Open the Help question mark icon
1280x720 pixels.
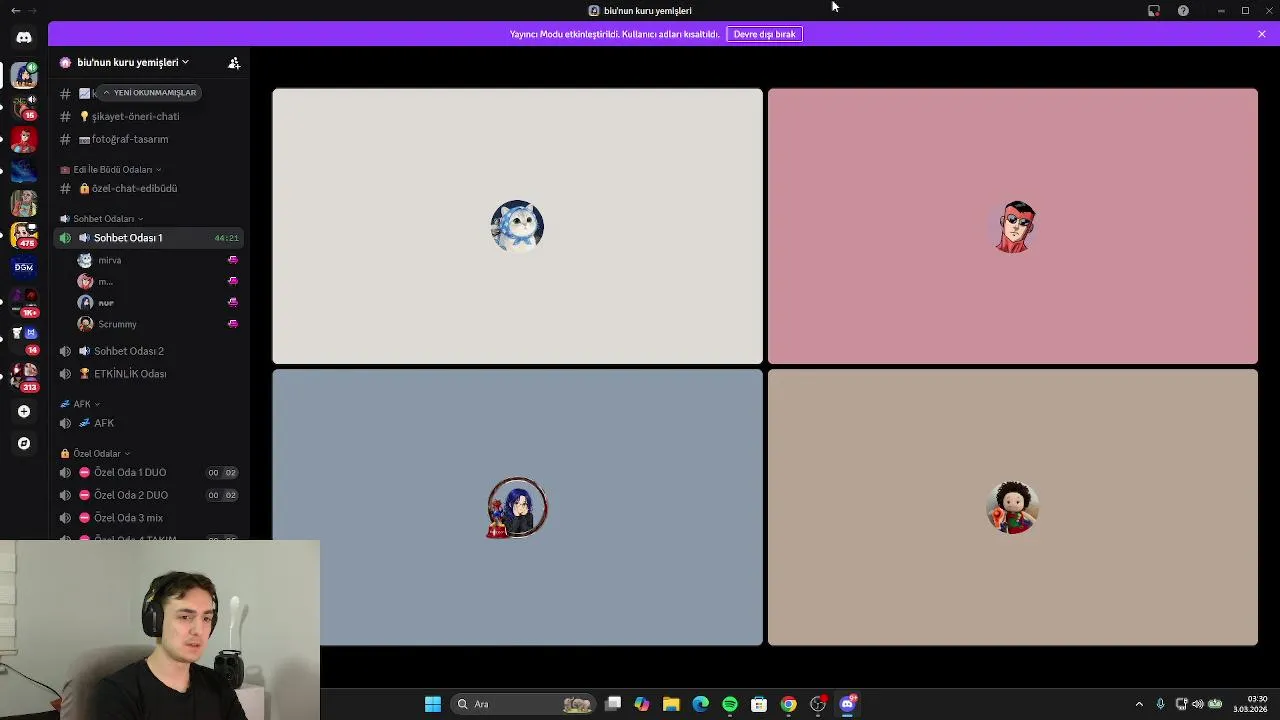1183,11
